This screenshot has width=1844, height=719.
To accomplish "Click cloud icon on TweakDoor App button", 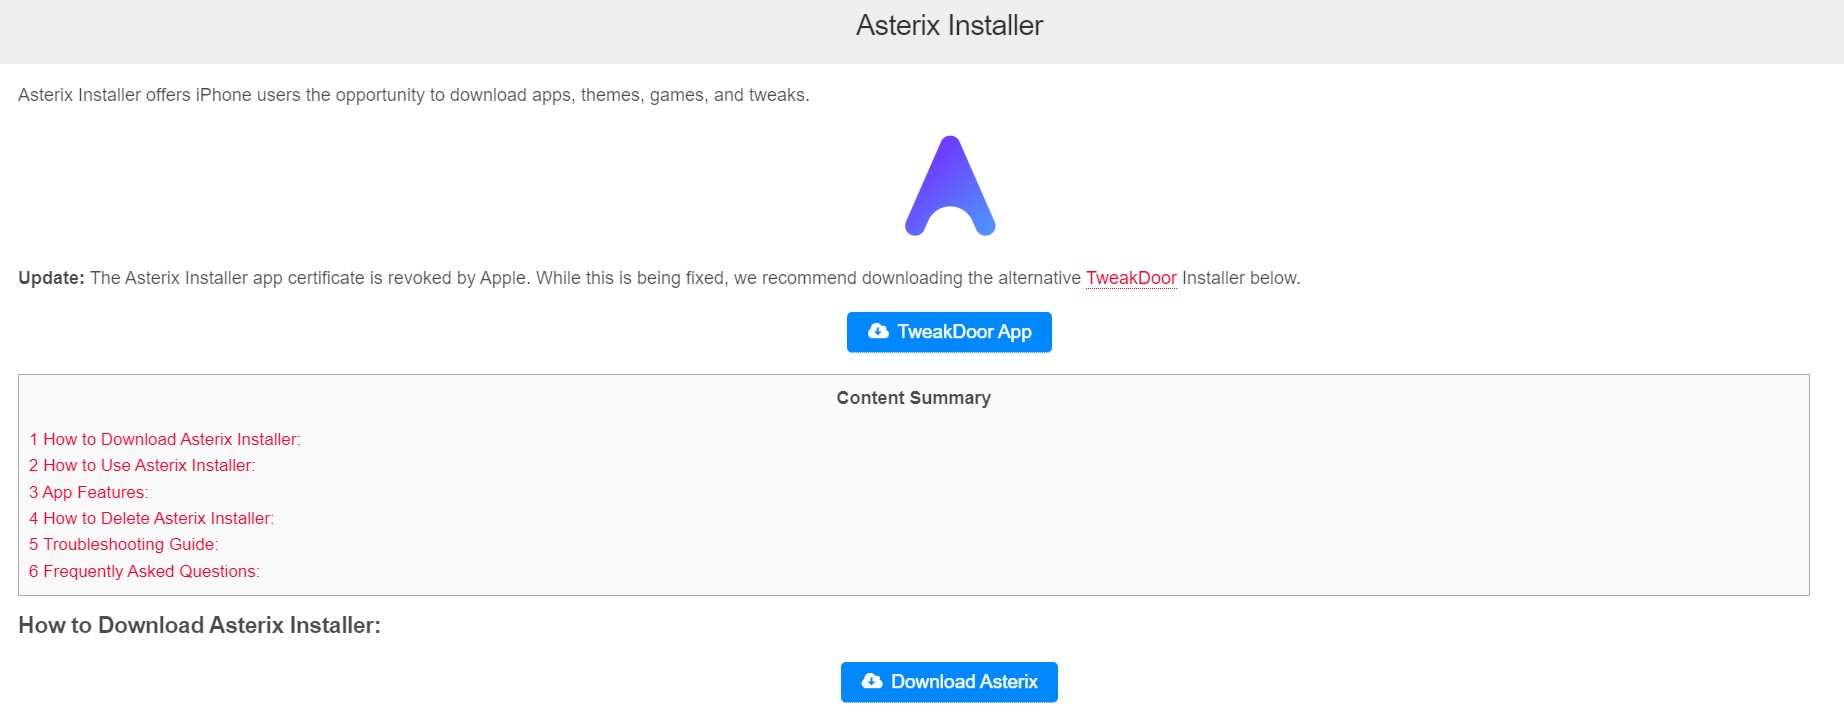I will pos(878,331).
